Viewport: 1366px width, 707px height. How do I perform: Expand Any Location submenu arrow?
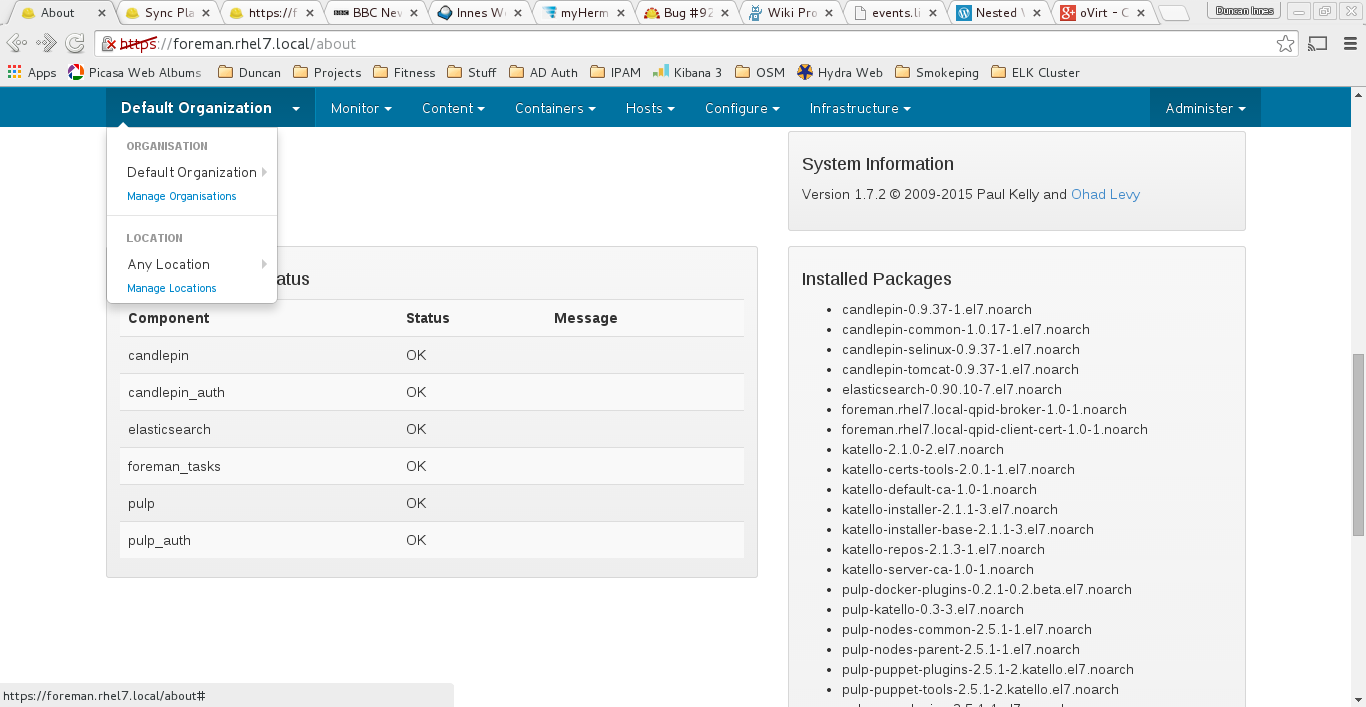coord(265,264)
